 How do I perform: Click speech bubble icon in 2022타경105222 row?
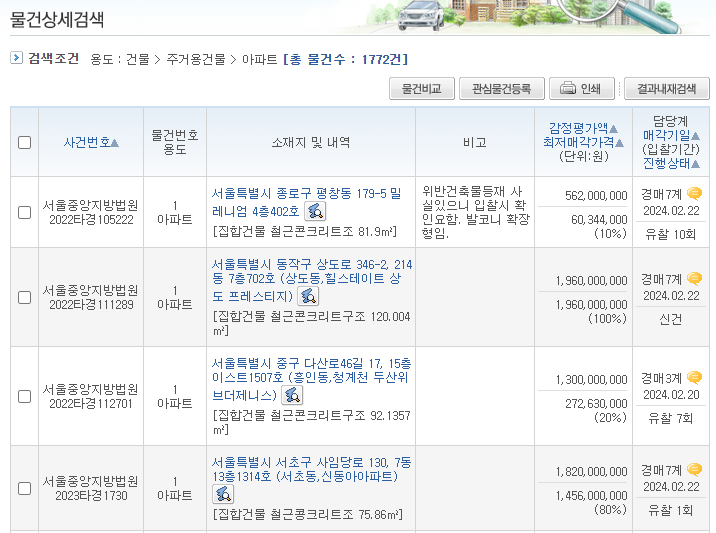click(695, 194)
